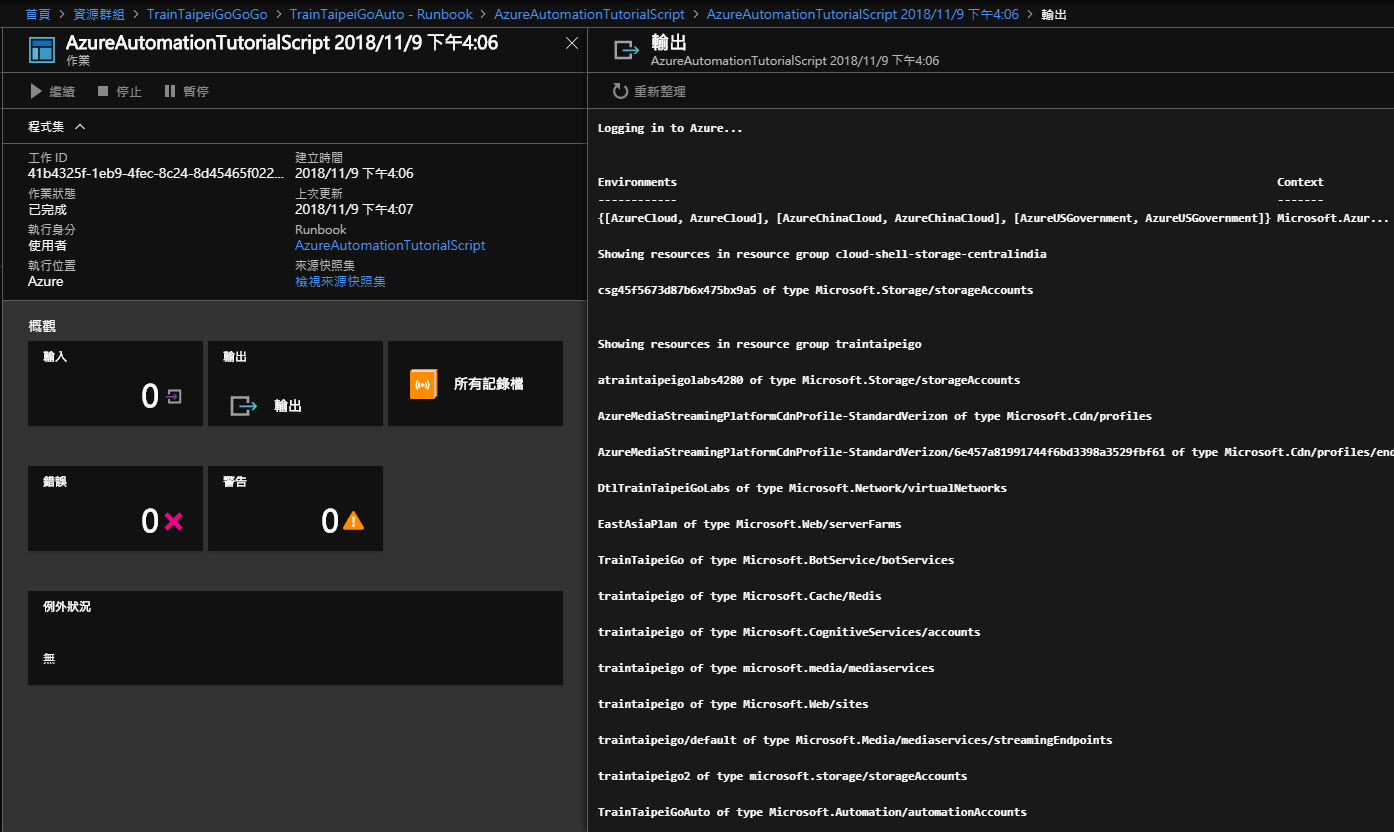Open TrainTaipeiGoAuto - Runbook breadcrumb
This screenshot has height=832, width=1394.
click(x=381, y=14)
